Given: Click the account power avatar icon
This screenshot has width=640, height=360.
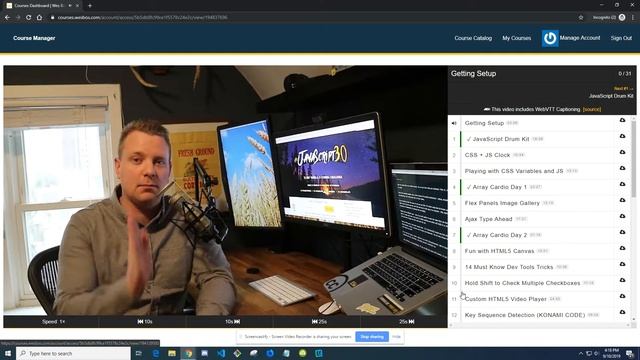Looking at the screenshot, I should click(550, 38).
